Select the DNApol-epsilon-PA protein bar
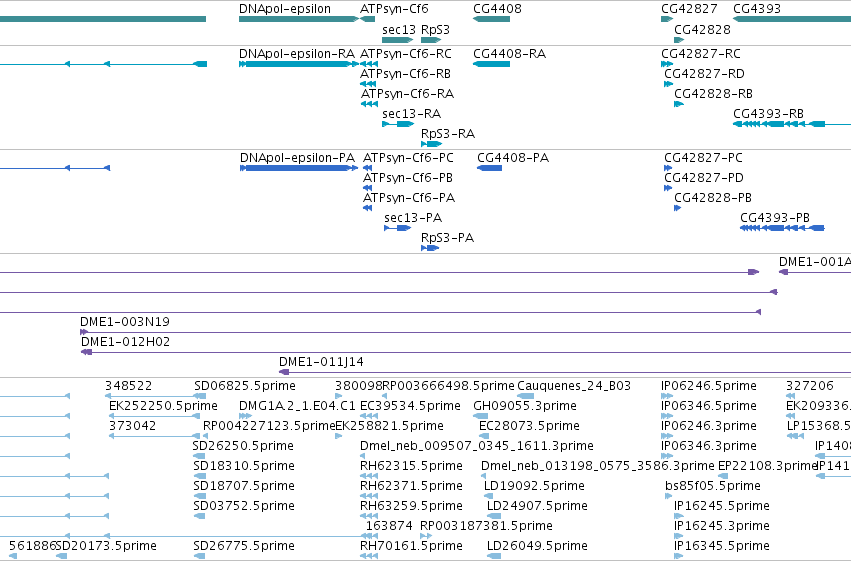 coord(299,168)
